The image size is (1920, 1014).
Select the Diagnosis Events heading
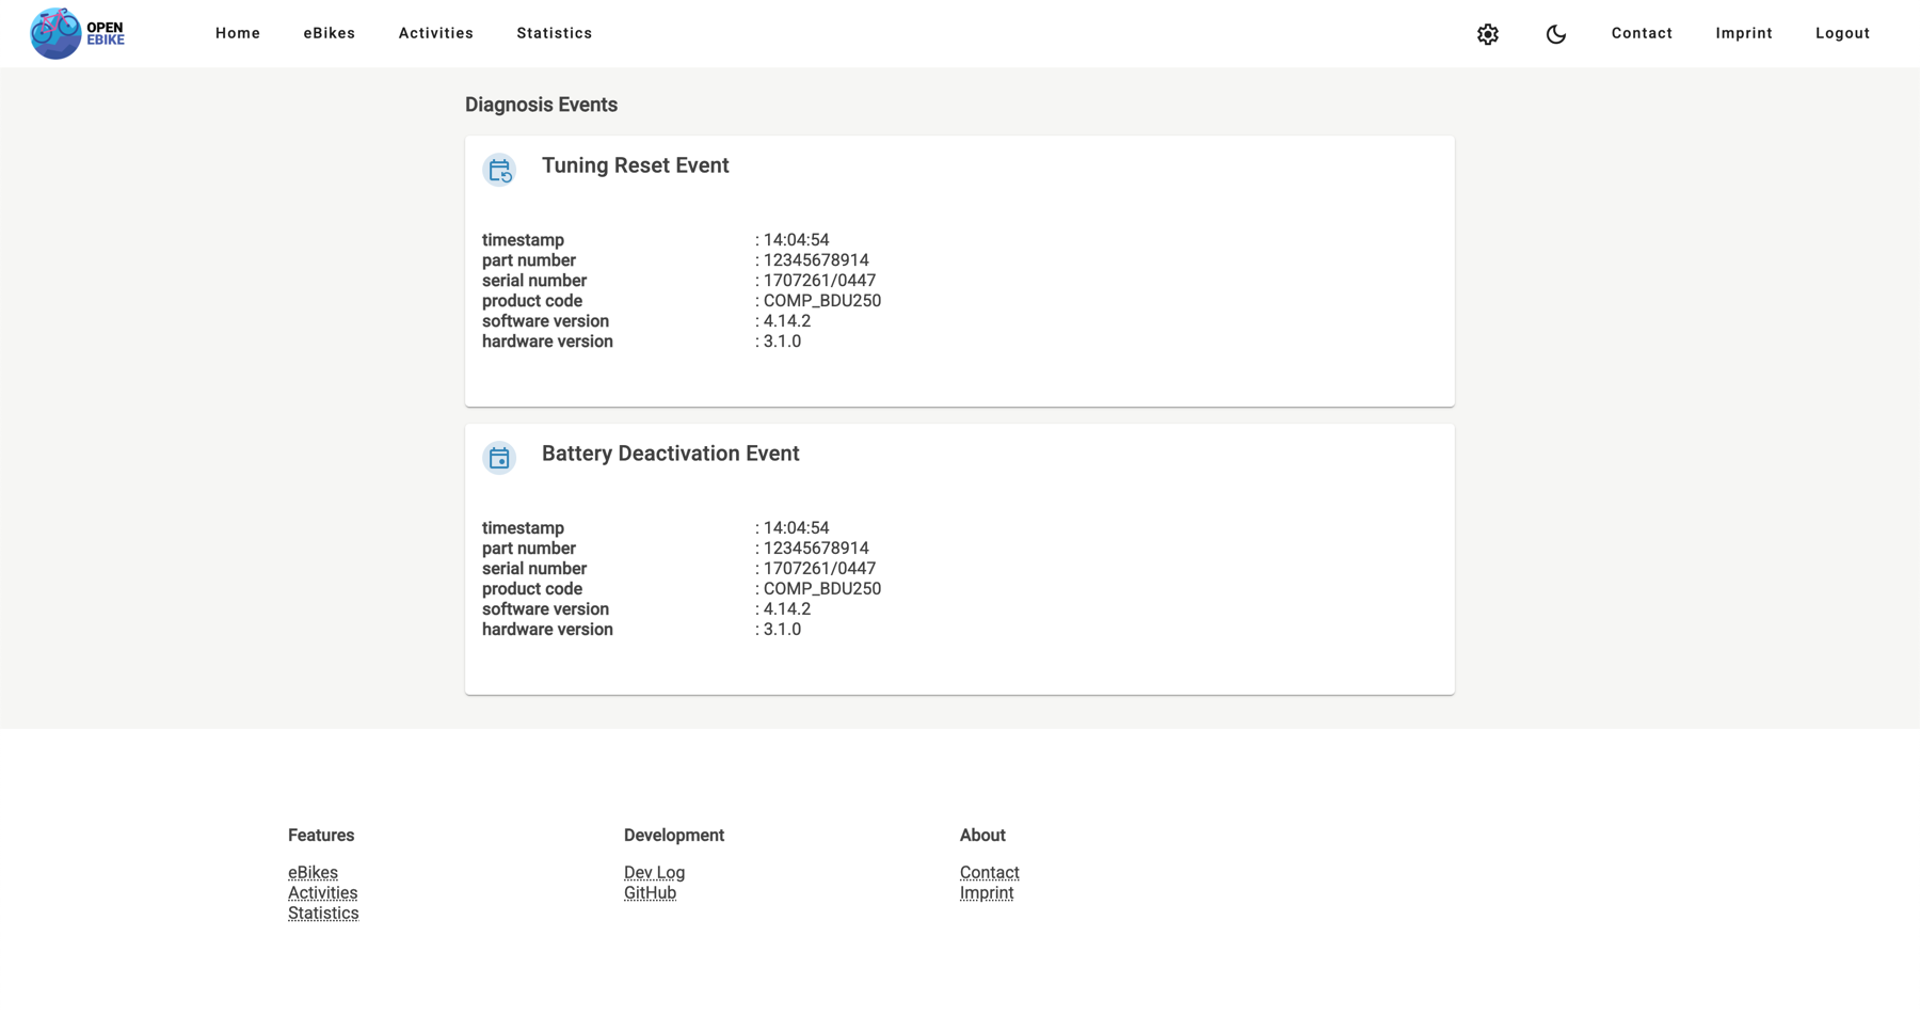[541, 104]
